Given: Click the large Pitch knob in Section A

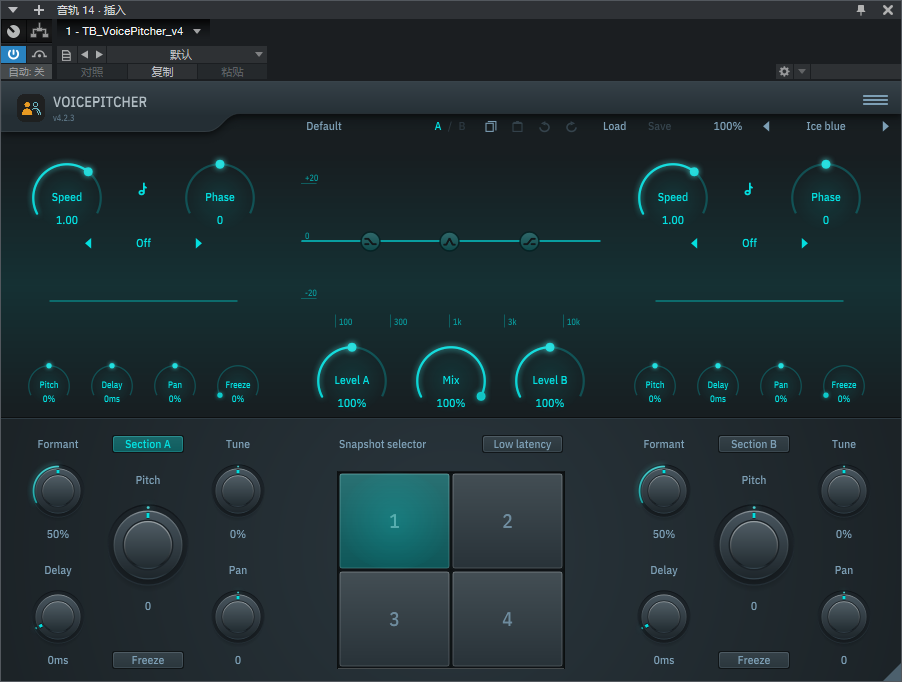Looking at the screenshot, I should pyautogui.click(x=148, y=544).
